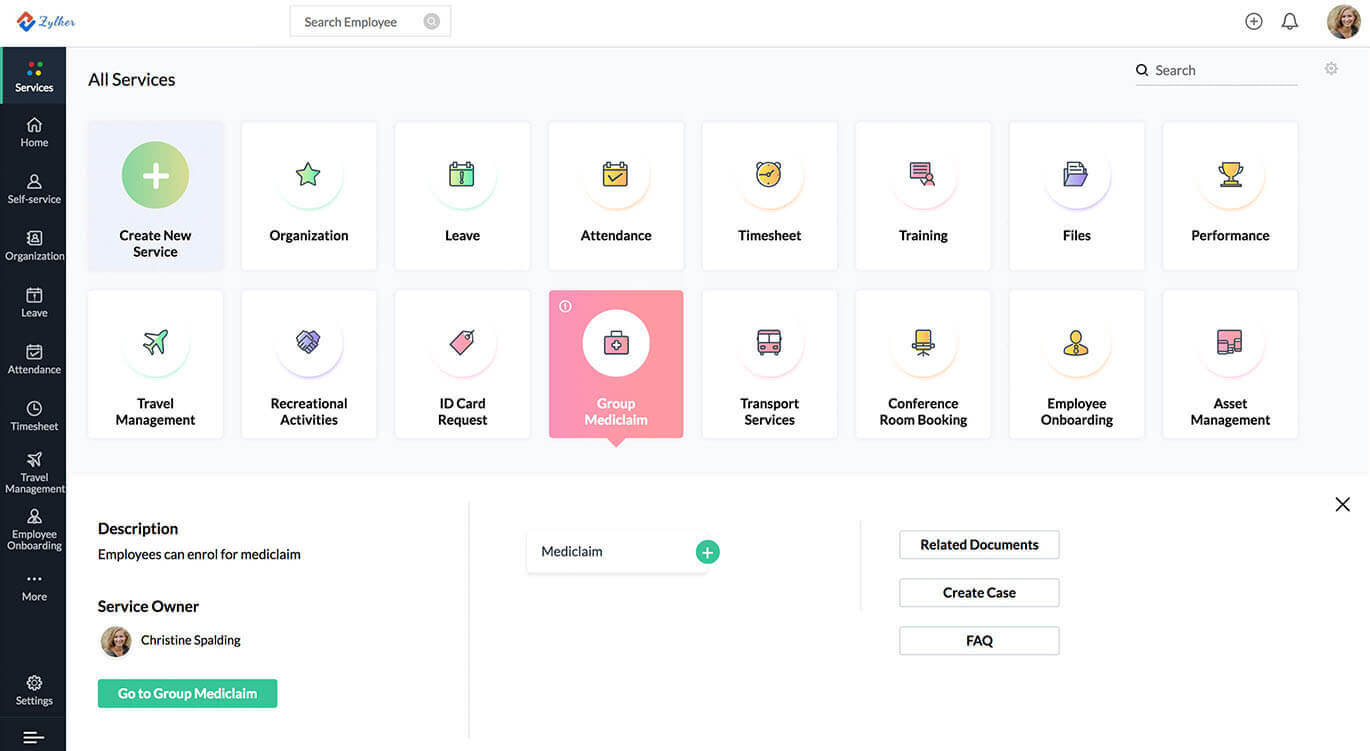Open the Travel Management airplane icon
This screenshot has height=751, width=1370.
click(x=155, y=343)
